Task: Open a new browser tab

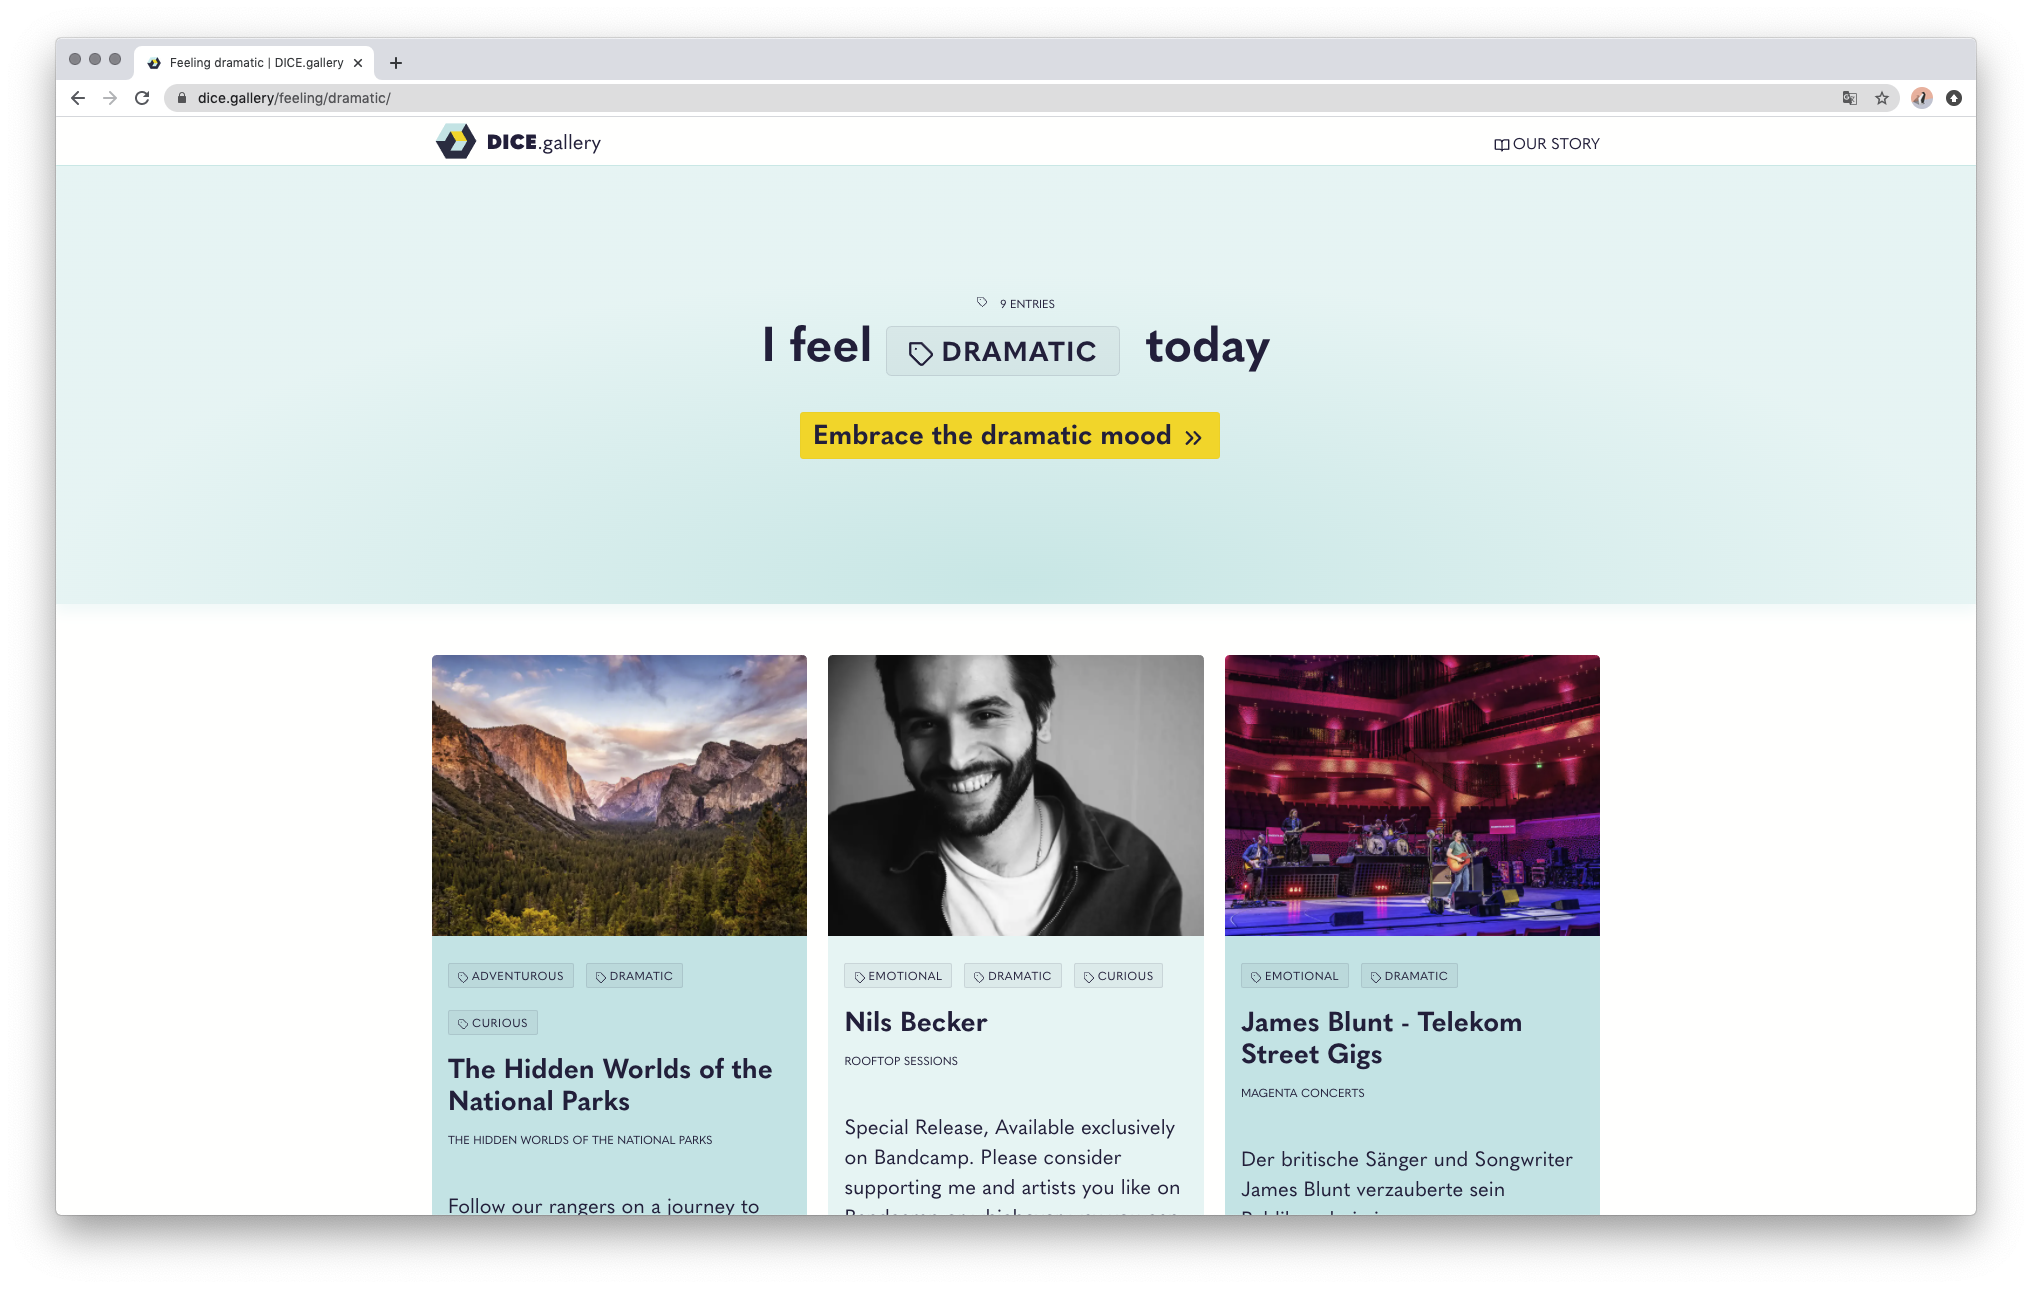Action: click(396, 63)
